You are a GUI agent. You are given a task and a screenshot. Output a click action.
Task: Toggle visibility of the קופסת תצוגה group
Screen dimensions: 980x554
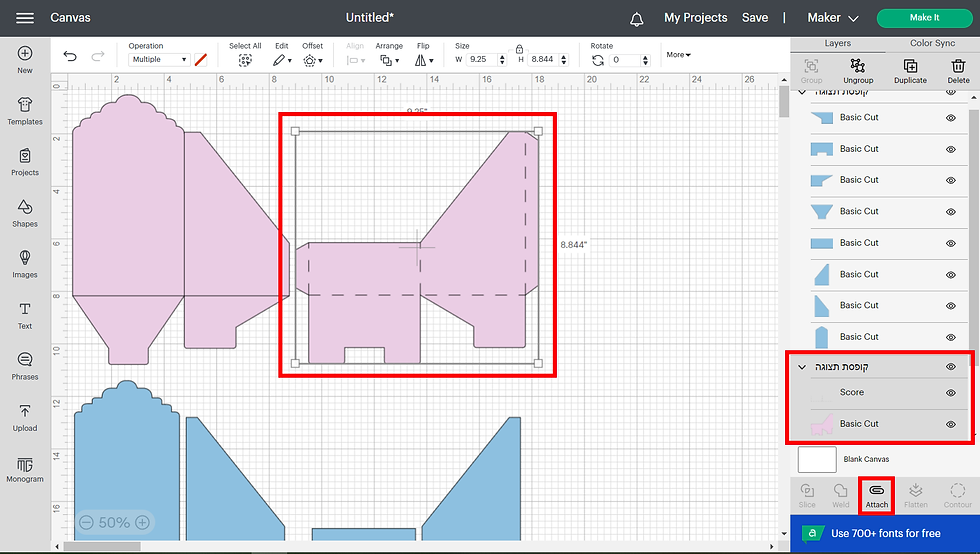tap(951, 367)
